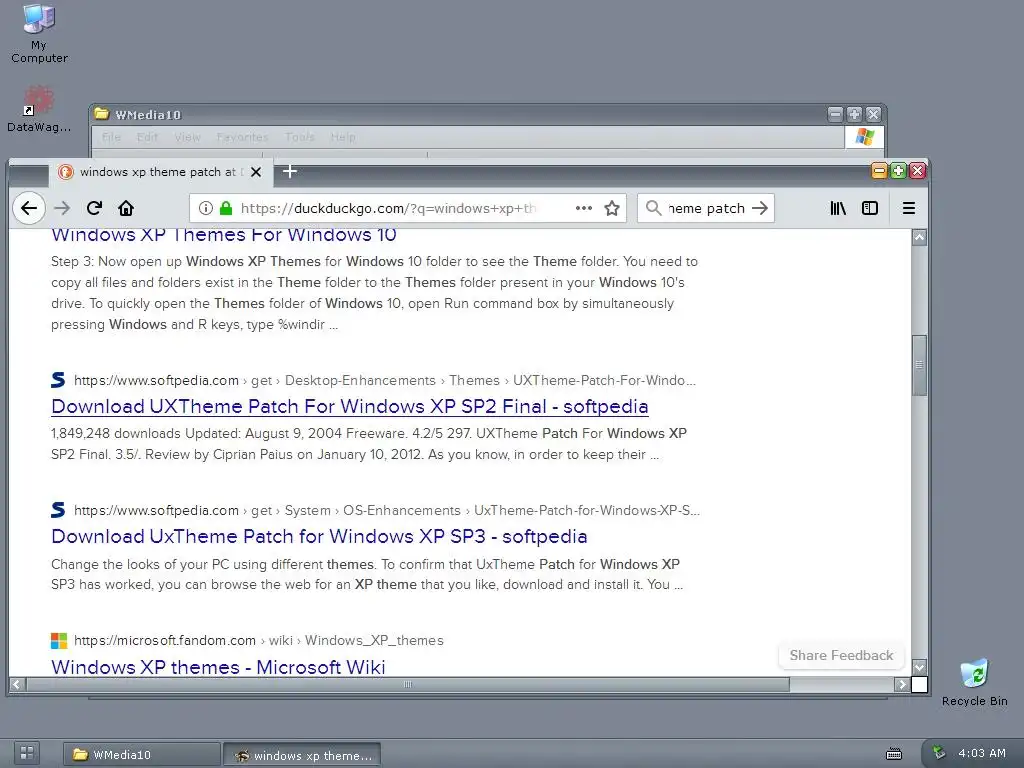Click vertical scrollbar up arrow
This screenshot has height=768, width=1024.
919,237
